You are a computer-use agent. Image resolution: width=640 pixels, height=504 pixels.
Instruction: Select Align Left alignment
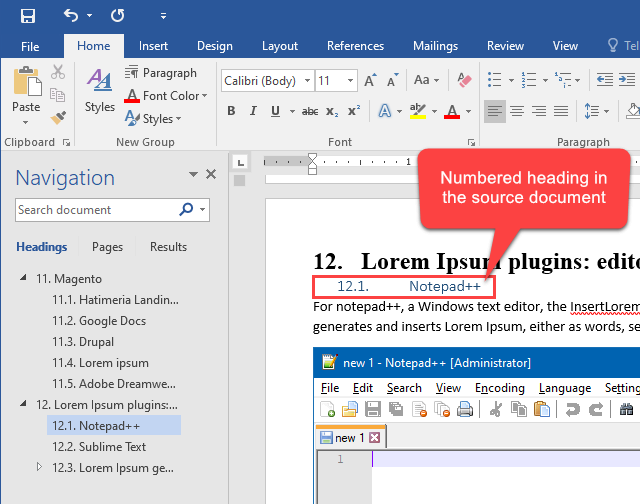(495, 111)
